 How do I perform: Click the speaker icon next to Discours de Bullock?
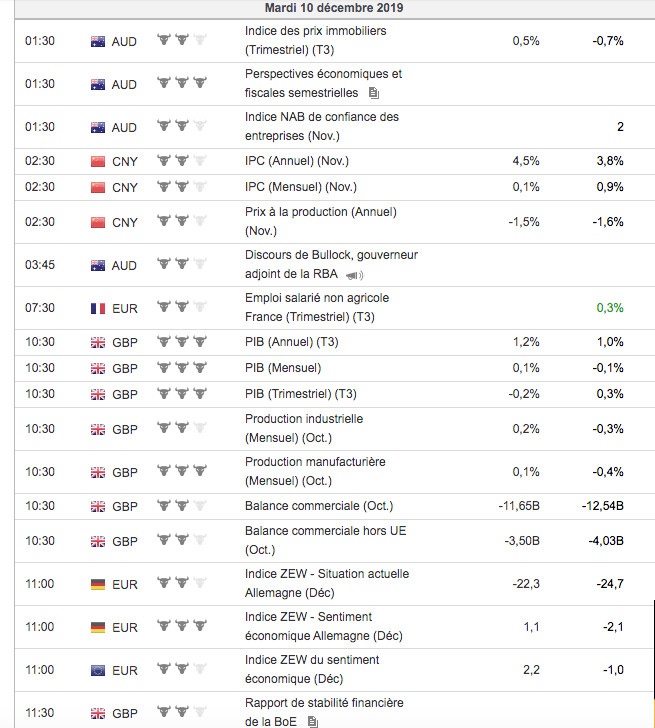click(354, 275)
